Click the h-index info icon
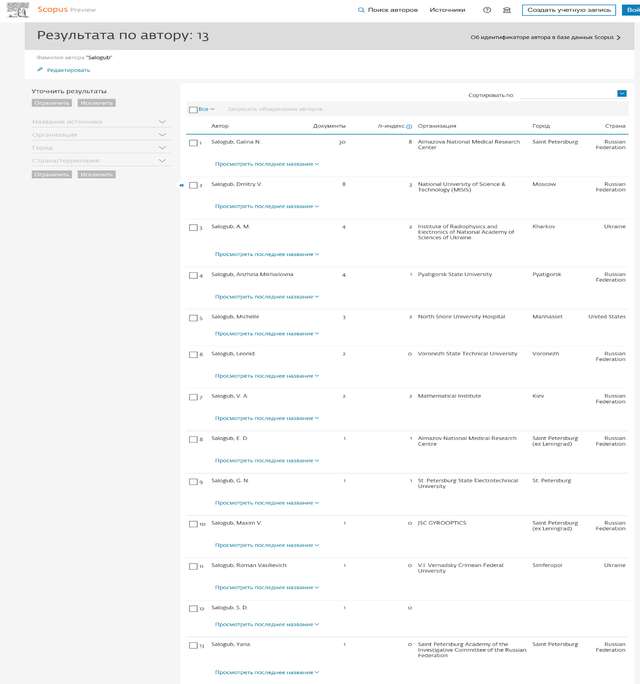 click(x=409, y=127)
